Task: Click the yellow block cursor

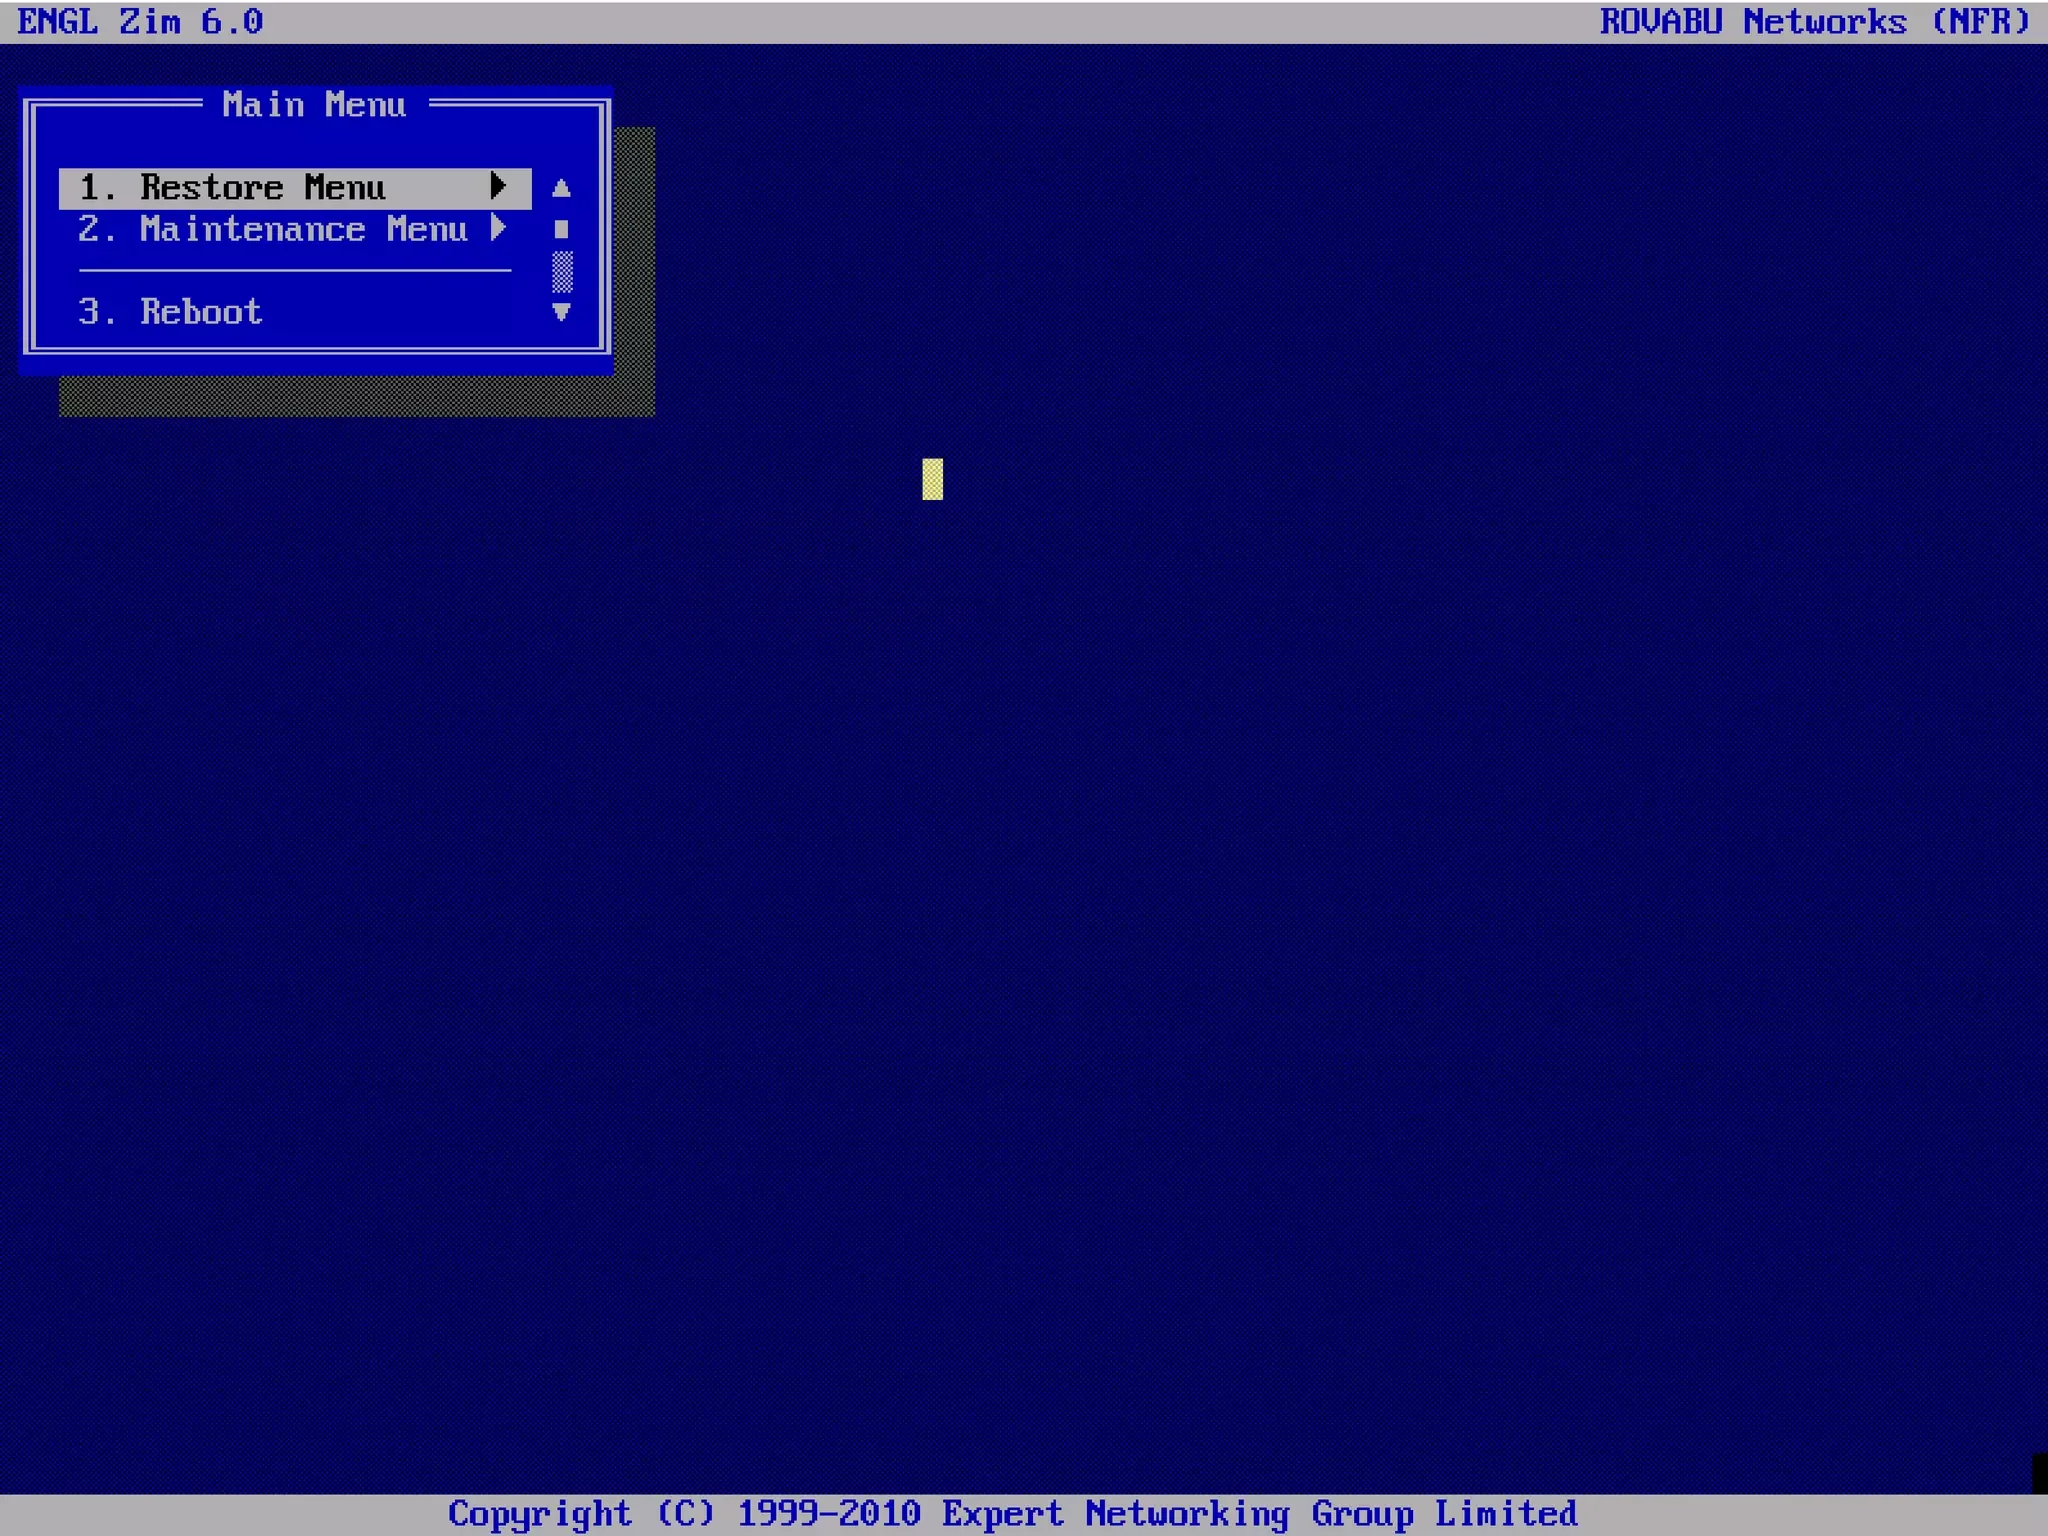Action: [932, 479]
